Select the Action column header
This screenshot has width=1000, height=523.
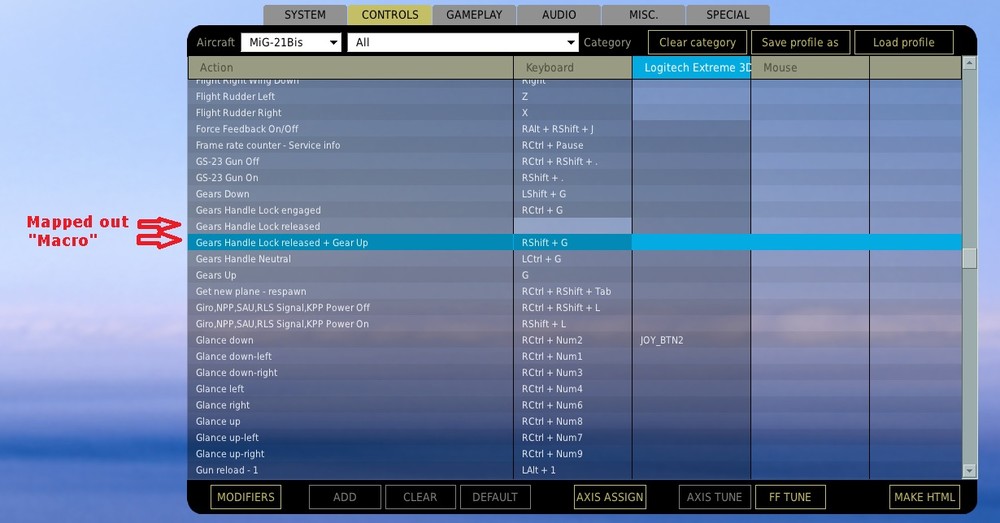coord(351,68)
